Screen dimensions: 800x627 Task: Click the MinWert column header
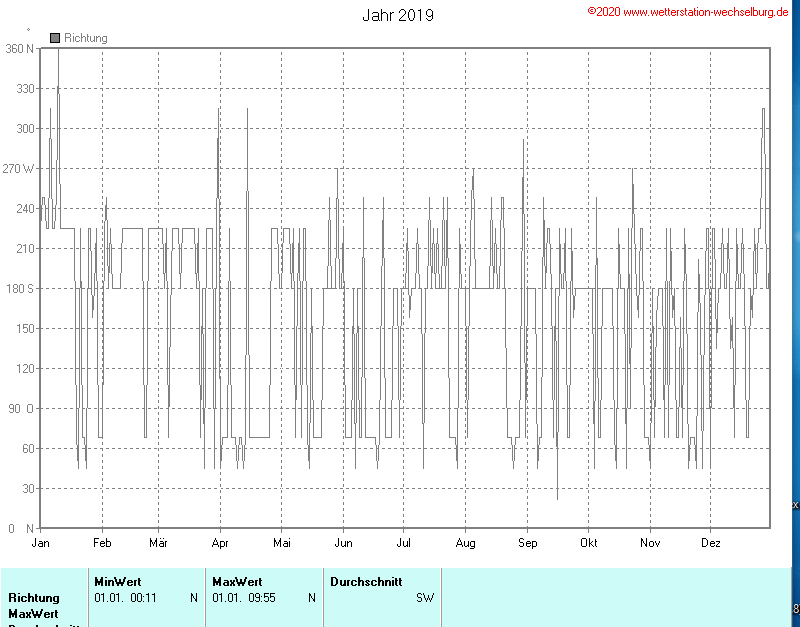click(x=118, y=582)
